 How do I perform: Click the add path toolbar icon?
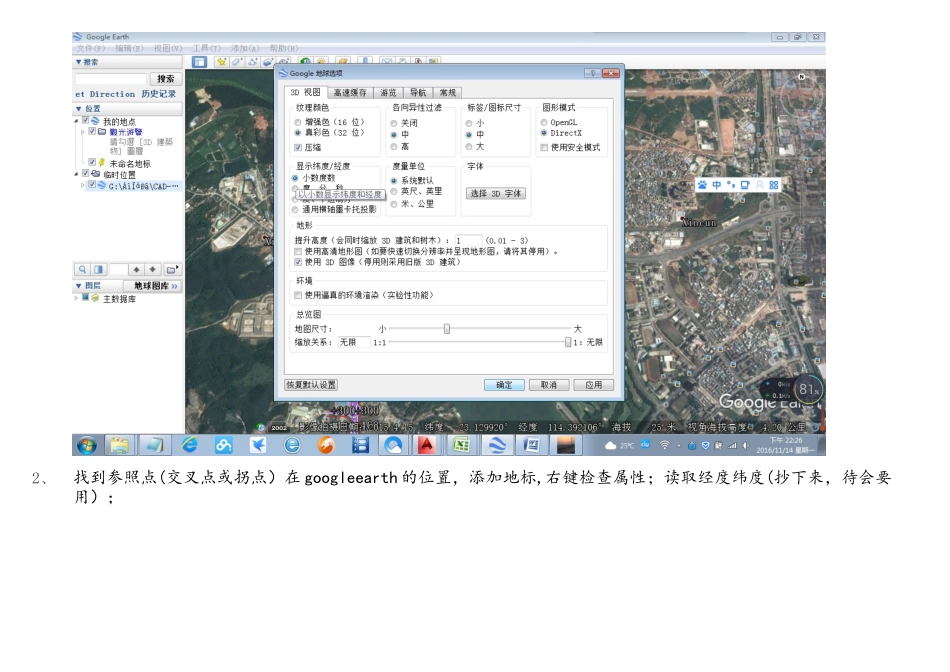click(x=252, y=62)
